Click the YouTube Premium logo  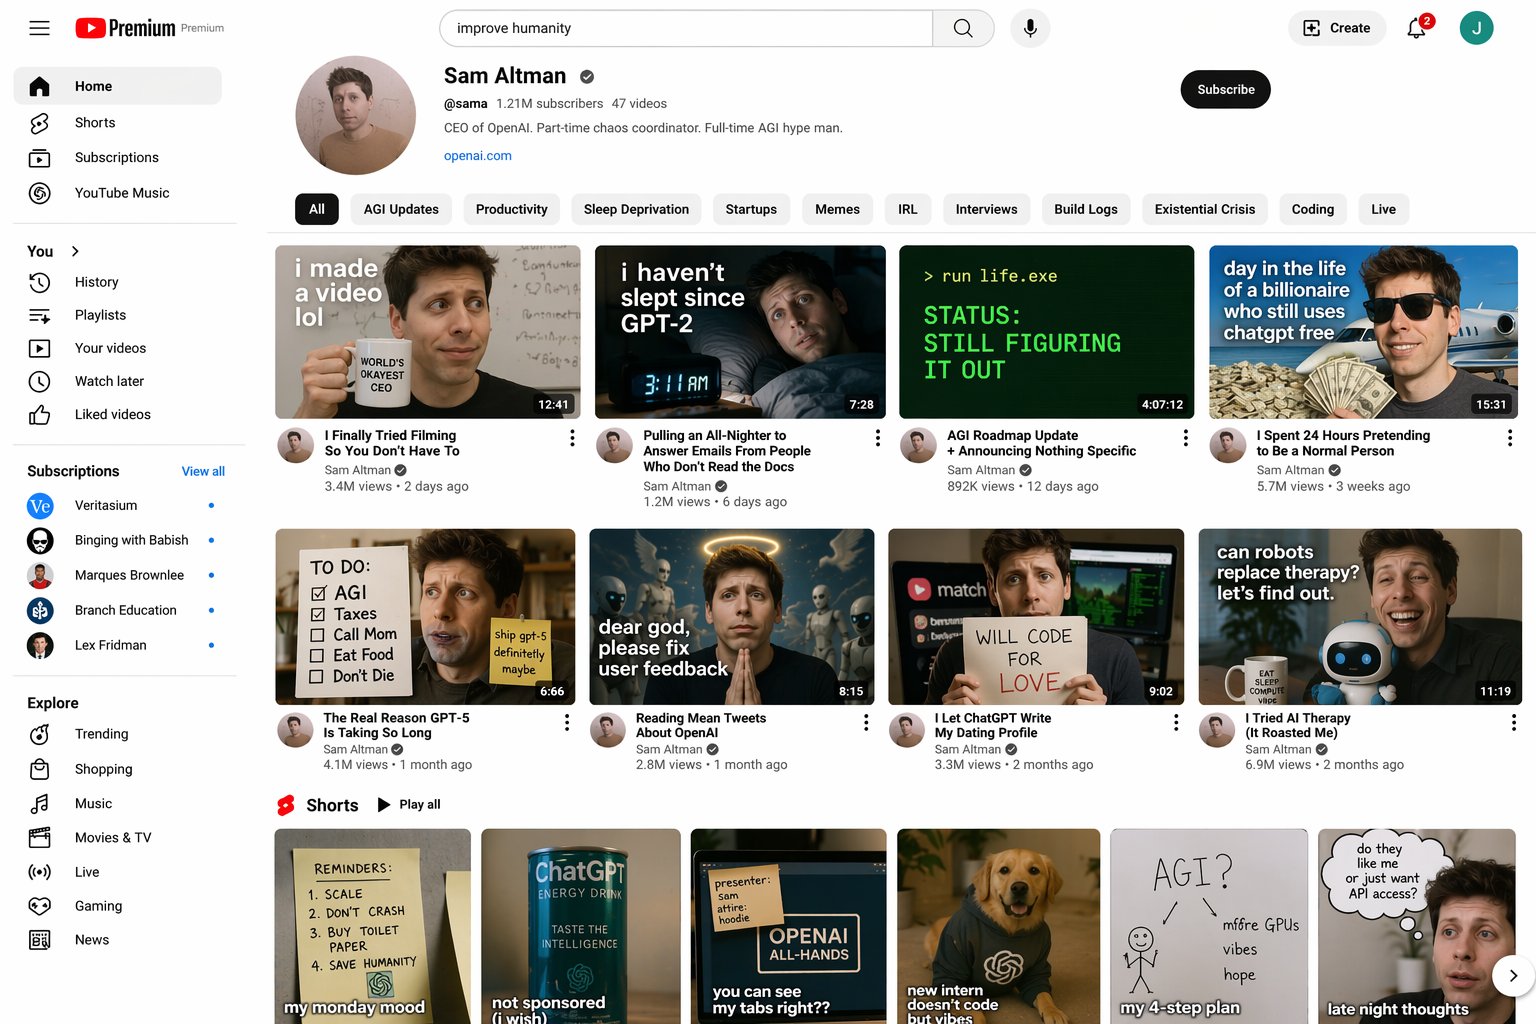tap(126, 28)
